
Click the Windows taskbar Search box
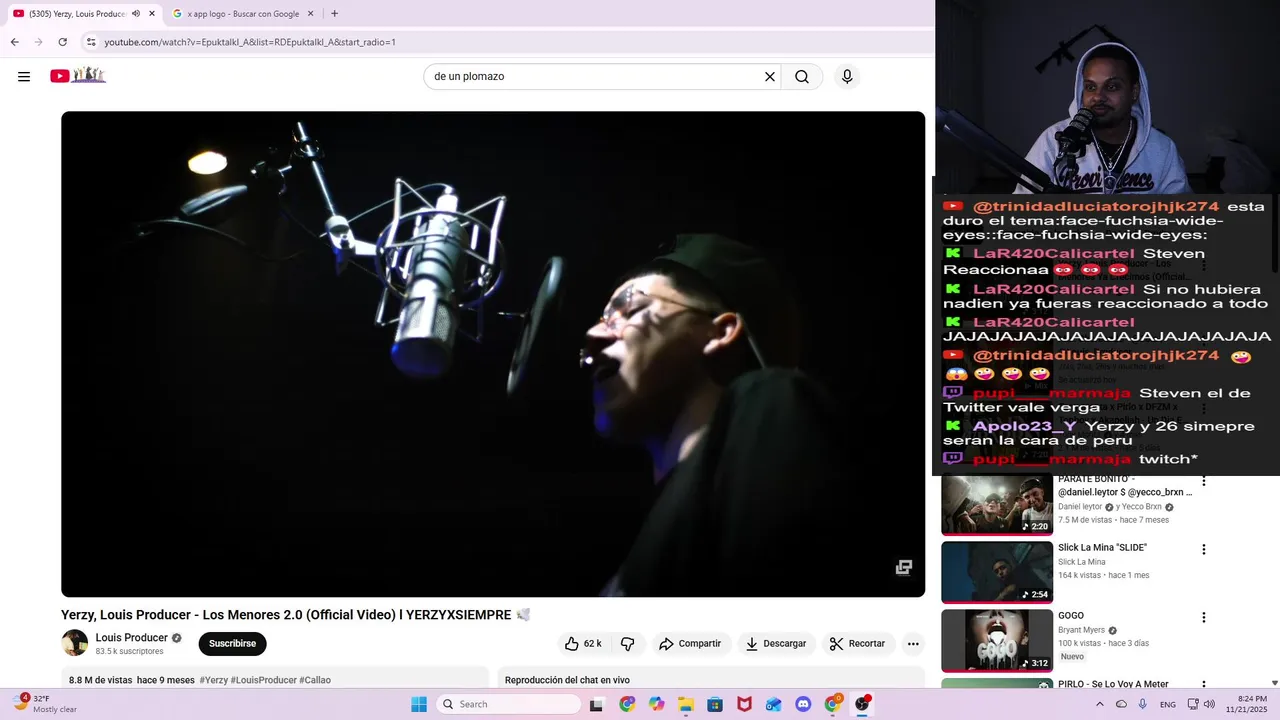click(x=509, y=704)
